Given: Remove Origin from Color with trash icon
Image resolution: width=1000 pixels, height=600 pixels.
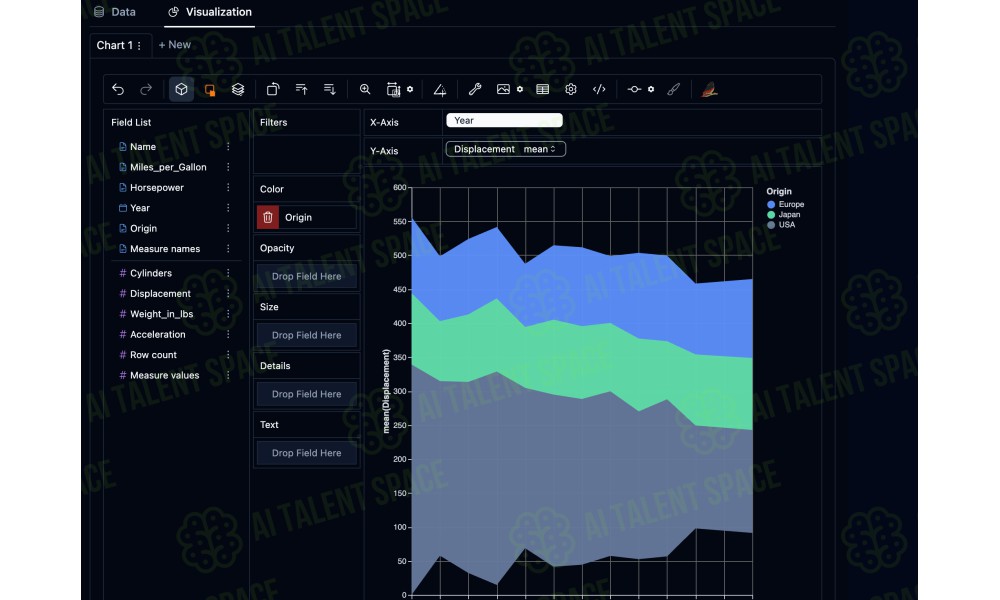Looking at the screenshot, I should [x=268, y=217].
